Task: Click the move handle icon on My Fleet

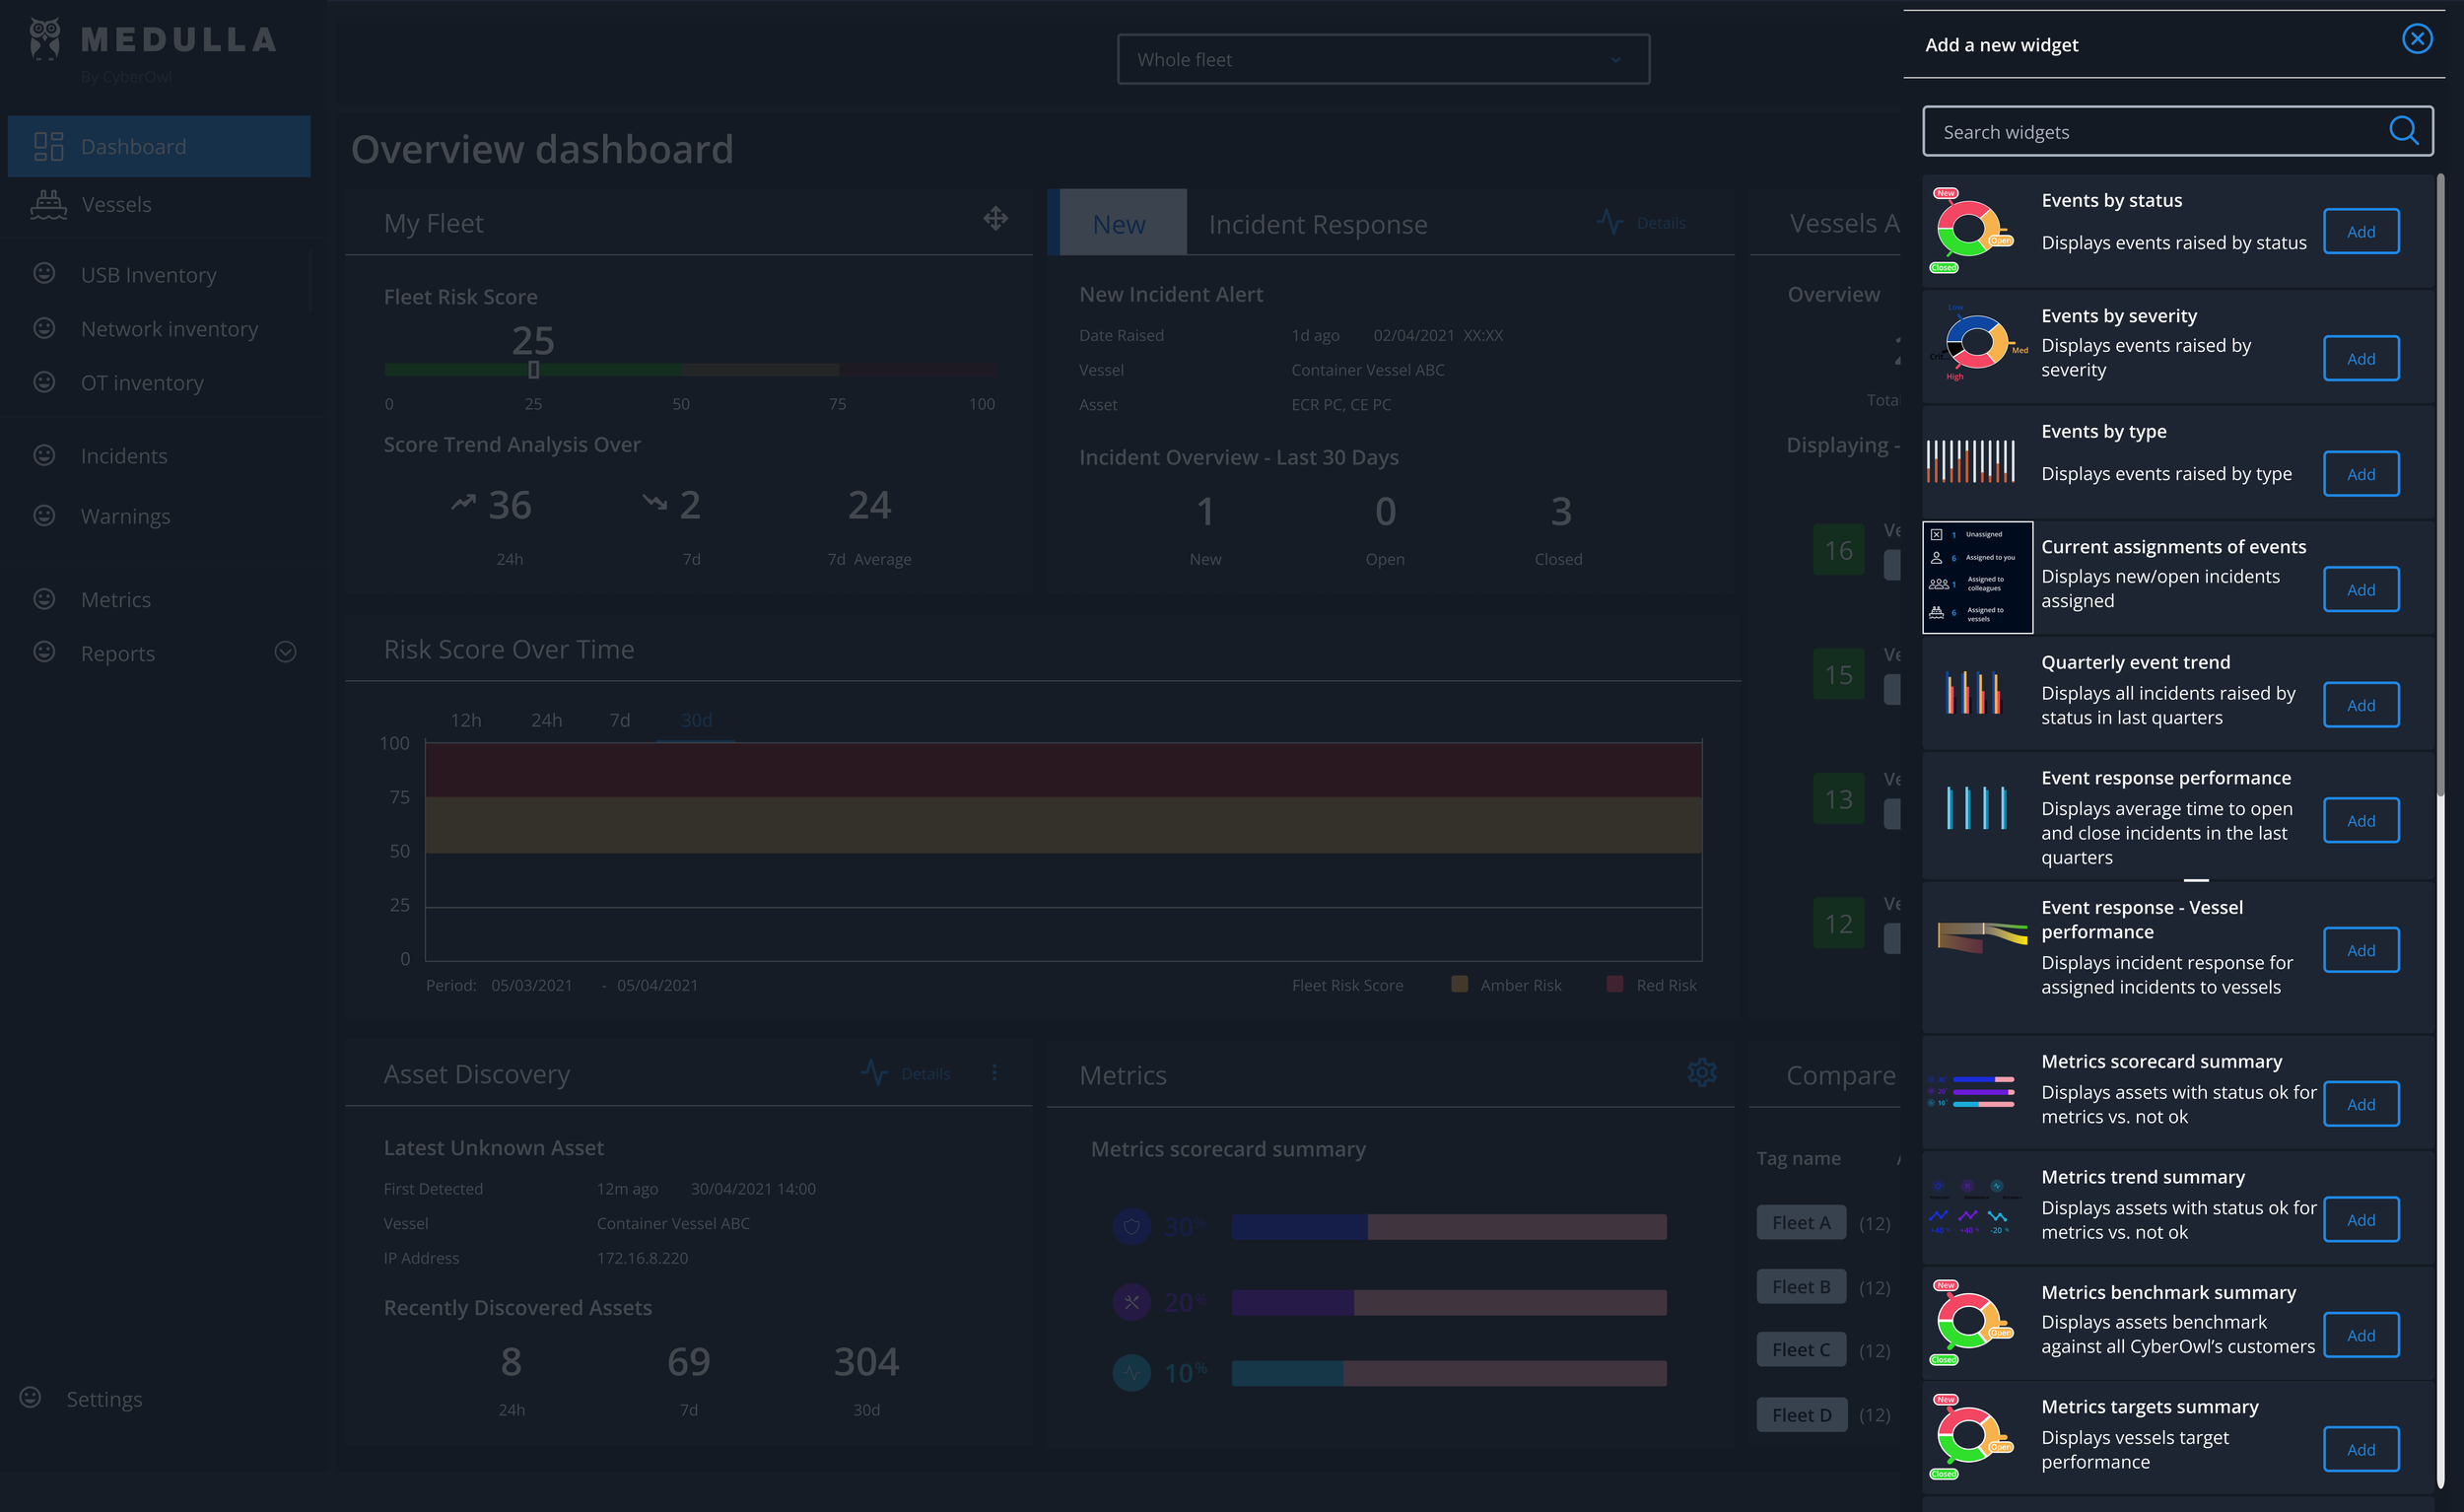Action: (995, 219)
